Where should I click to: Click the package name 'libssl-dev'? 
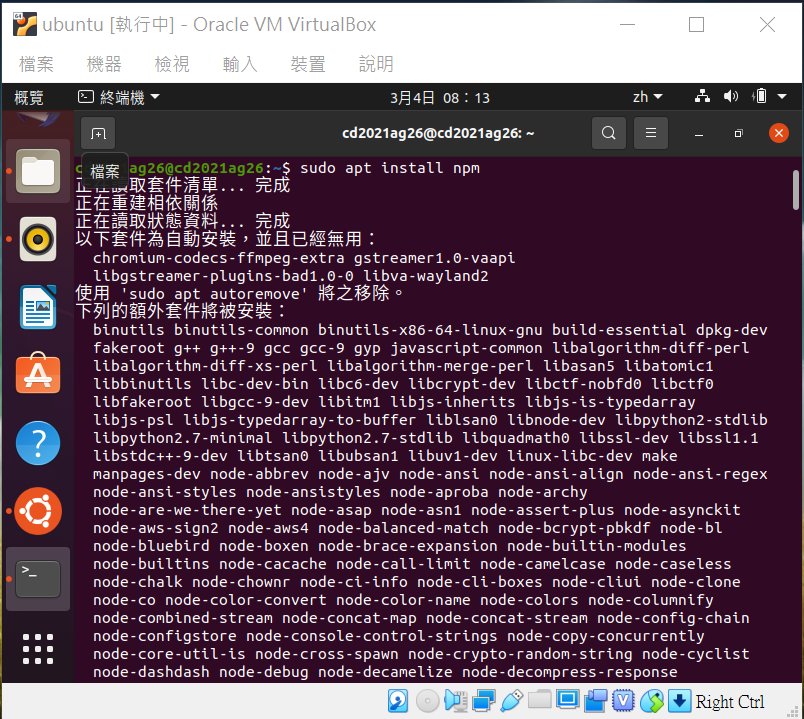(624, 437)
